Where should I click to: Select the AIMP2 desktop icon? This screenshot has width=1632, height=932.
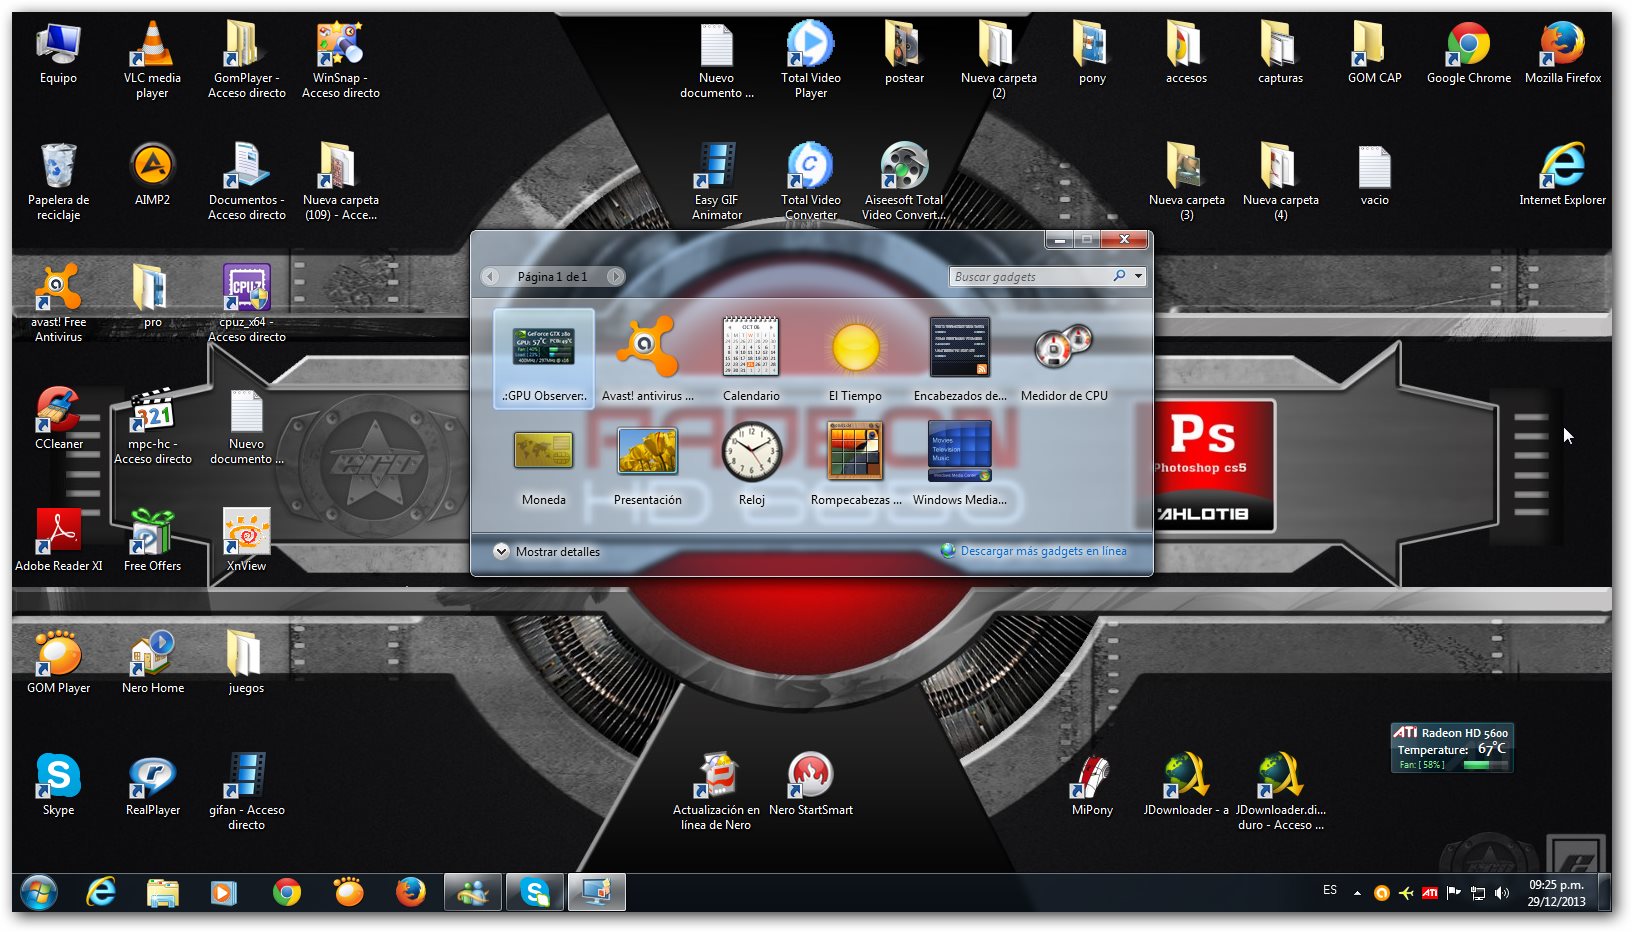pos(152,175)
